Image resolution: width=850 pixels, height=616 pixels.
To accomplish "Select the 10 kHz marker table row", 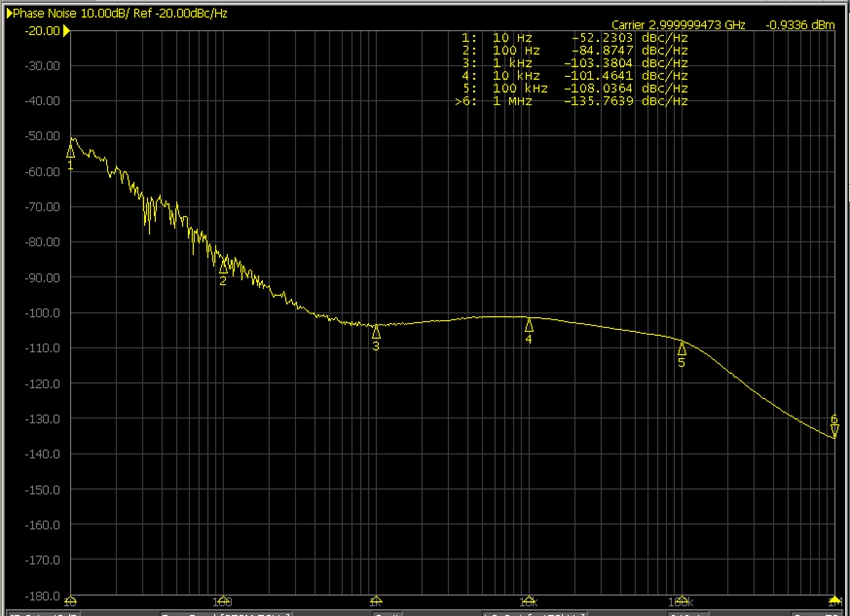I will [x=575, y=75].
